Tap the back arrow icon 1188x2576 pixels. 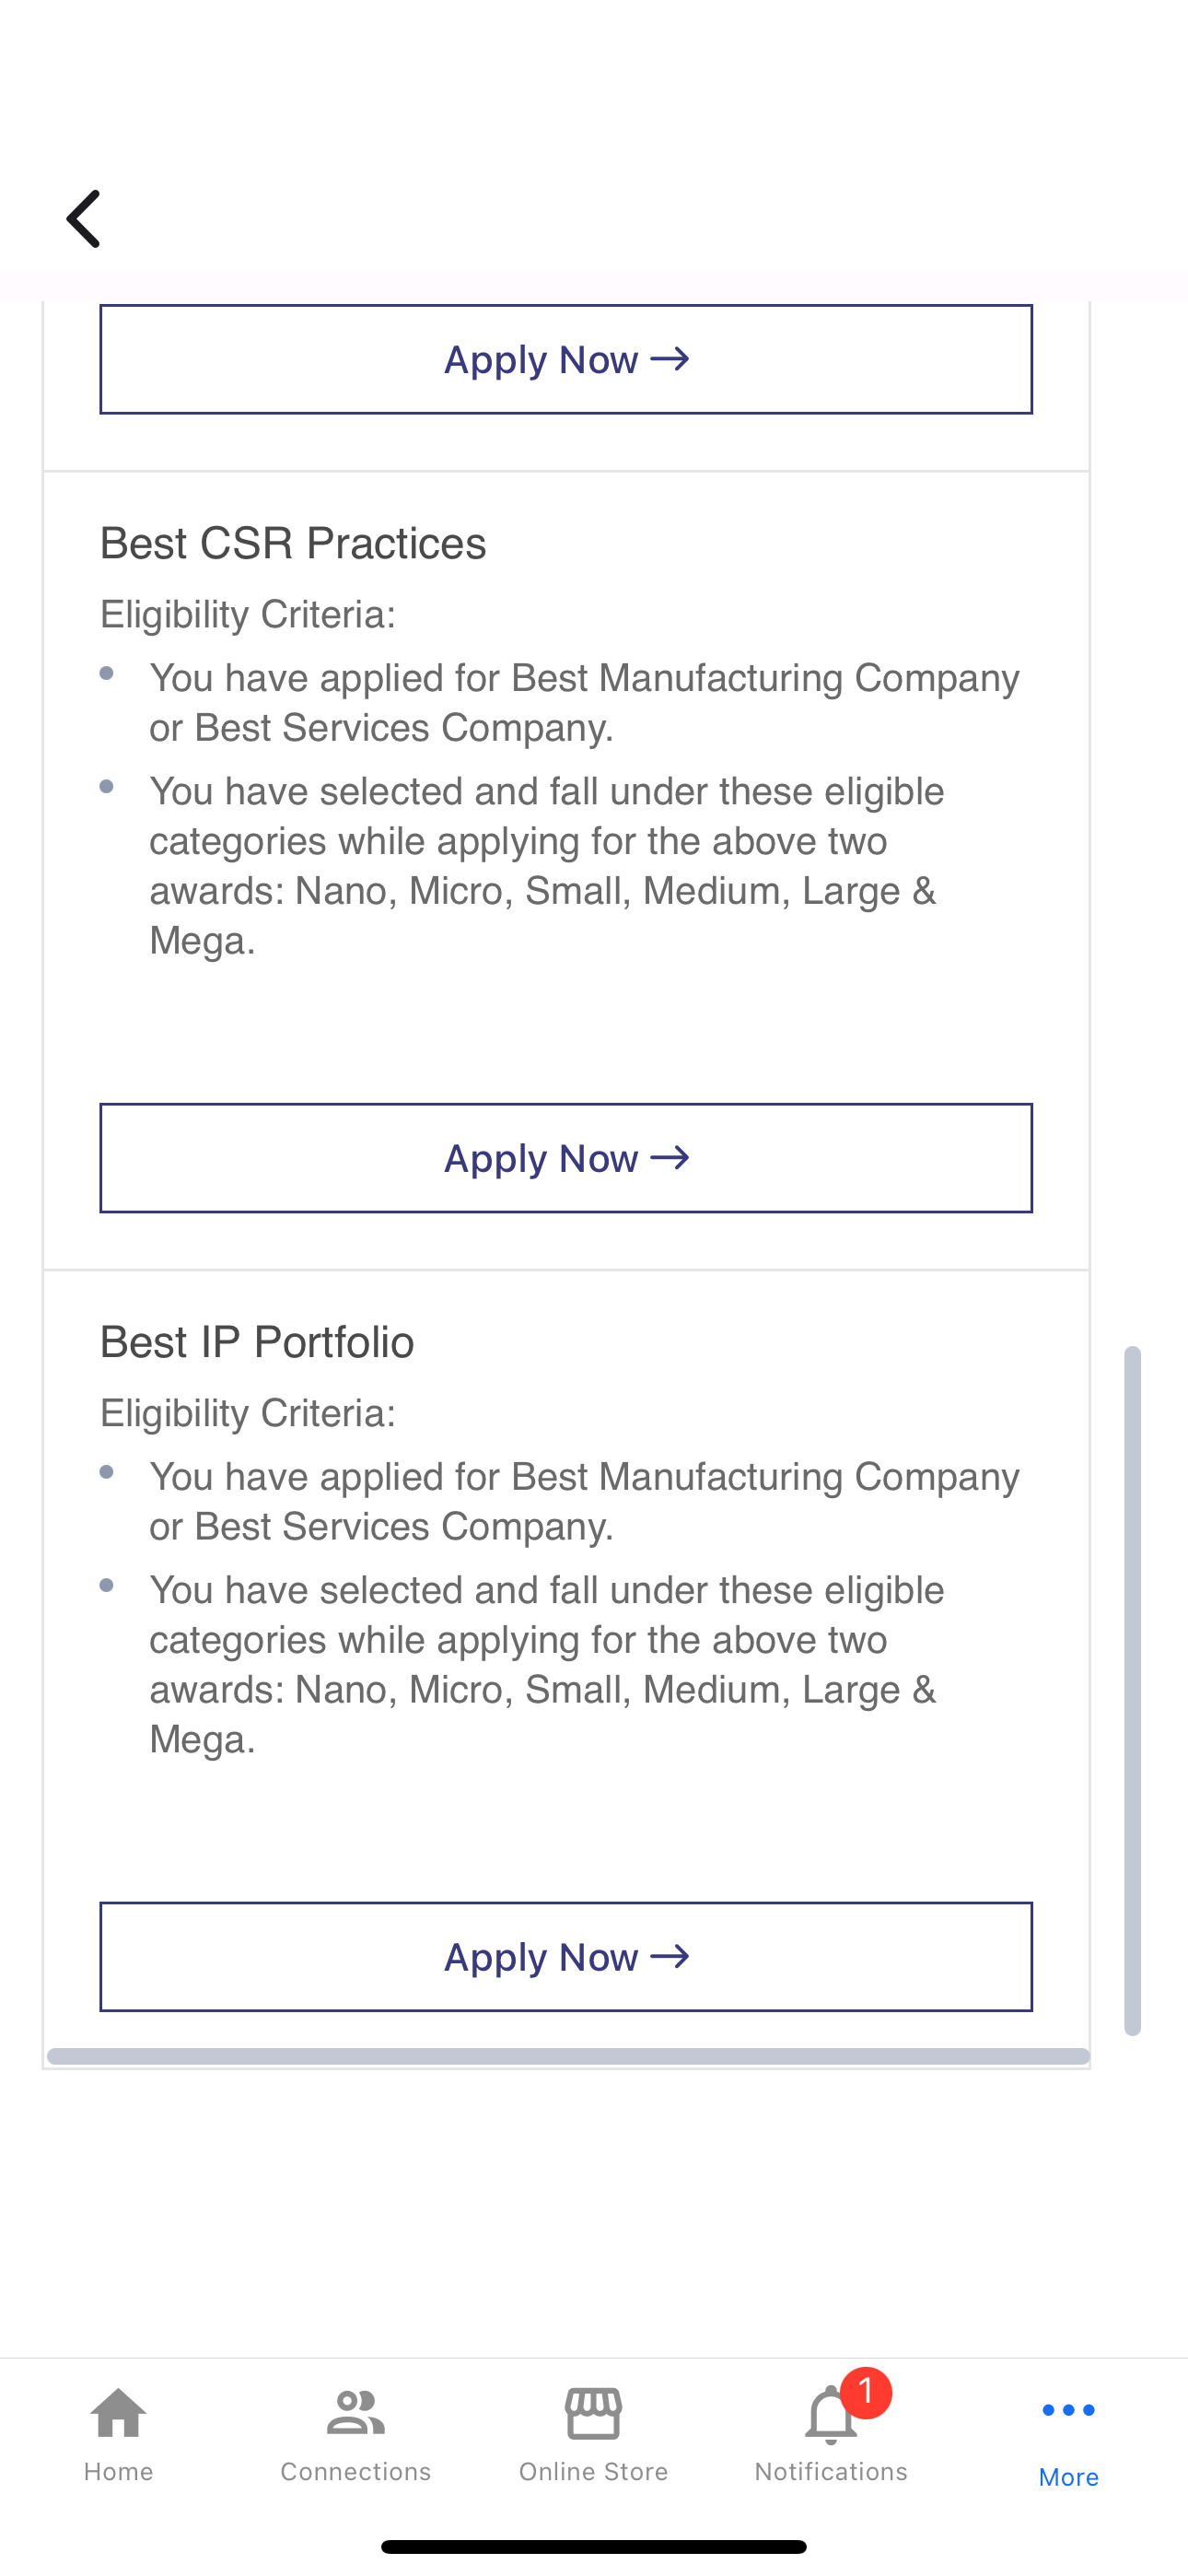[84, 218]
